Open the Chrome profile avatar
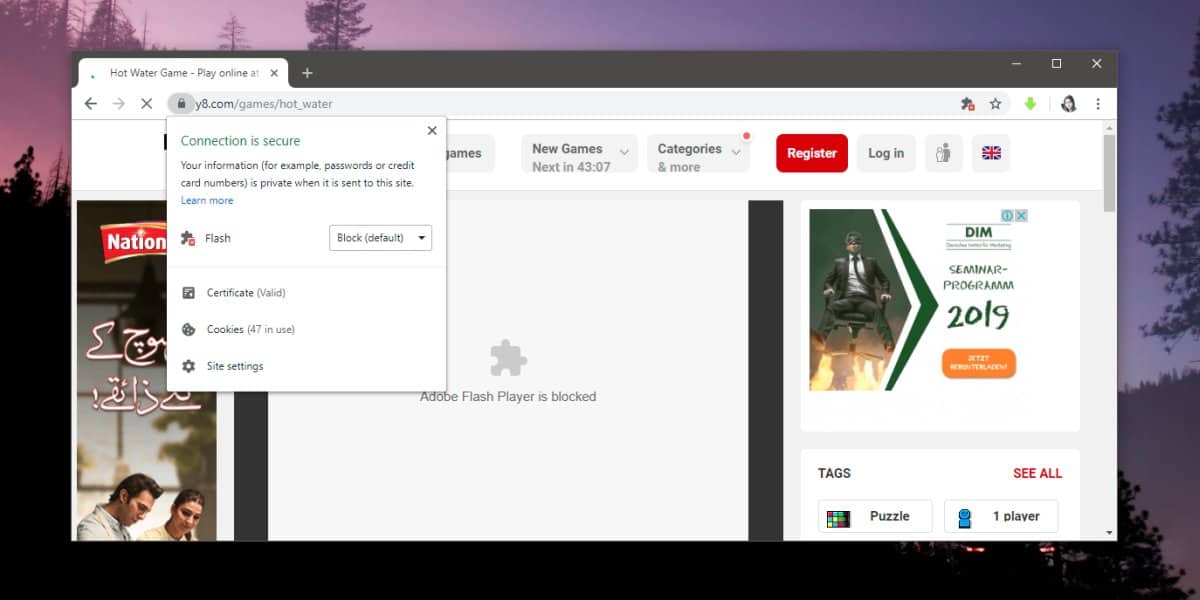Screen dimensions: 1200x600 (x=1068, y=103)
